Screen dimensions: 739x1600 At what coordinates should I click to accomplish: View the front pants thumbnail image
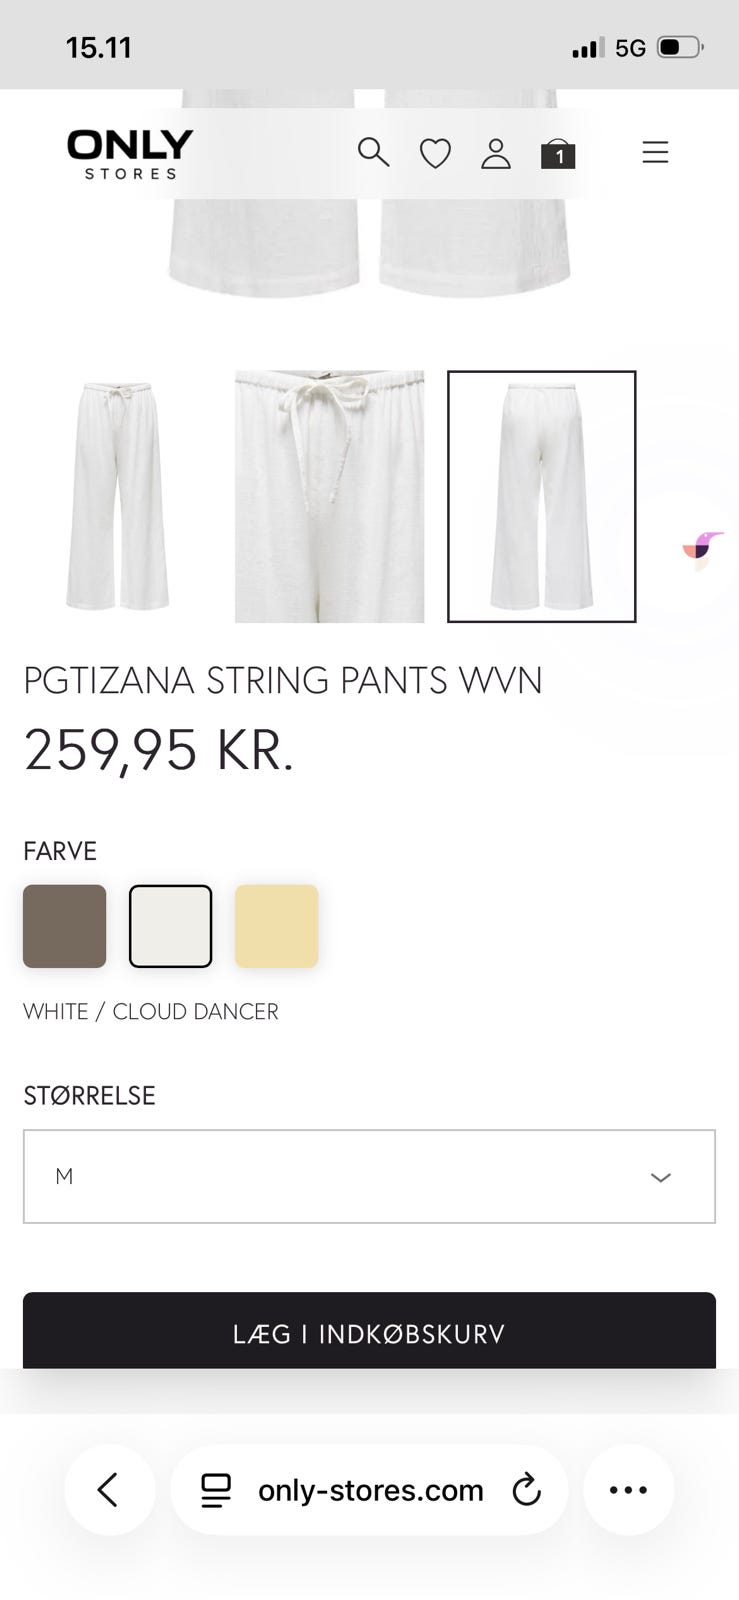[117, 496]
